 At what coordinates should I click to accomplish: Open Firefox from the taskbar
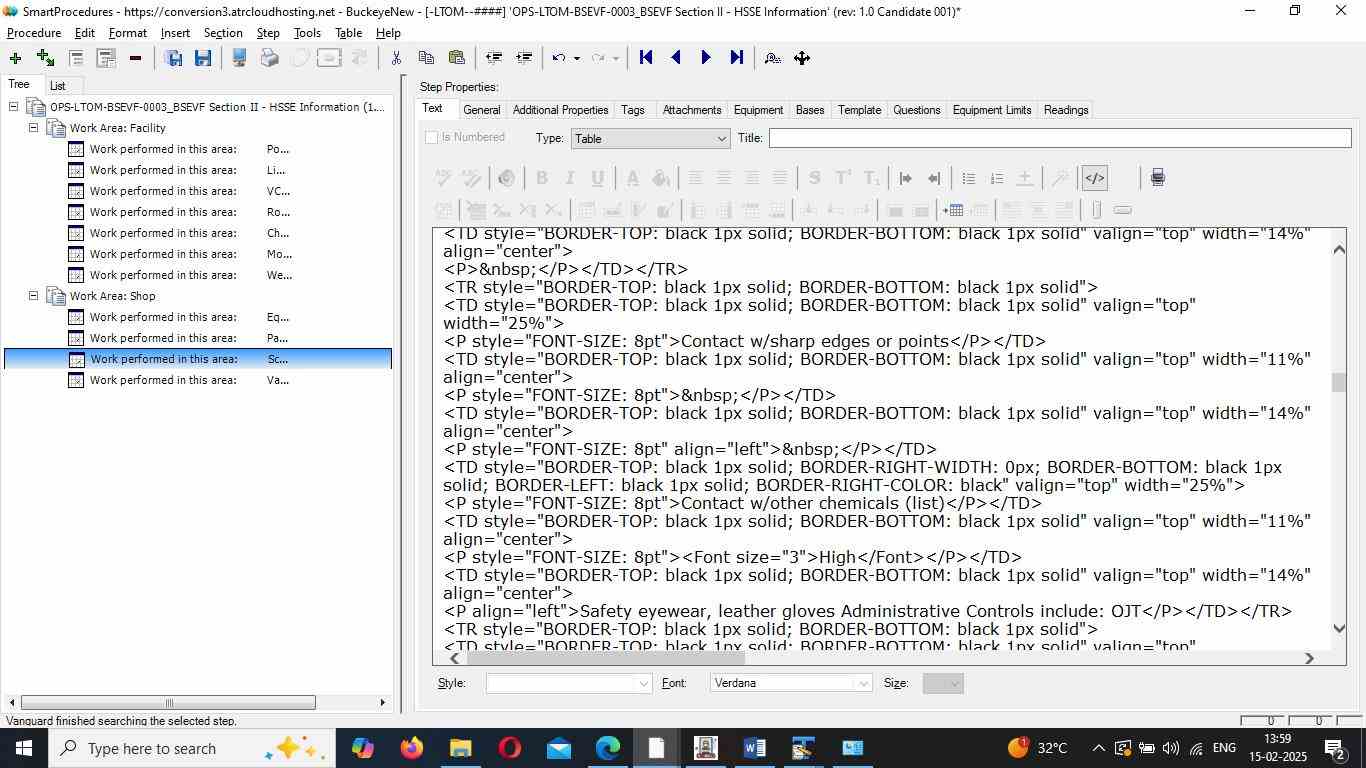click(411, 748)
